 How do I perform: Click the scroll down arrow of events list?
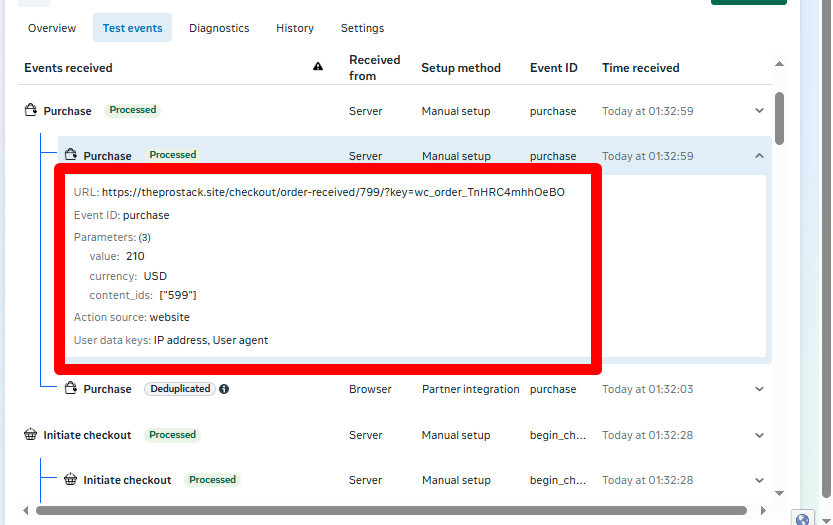(x=779, y=493)
